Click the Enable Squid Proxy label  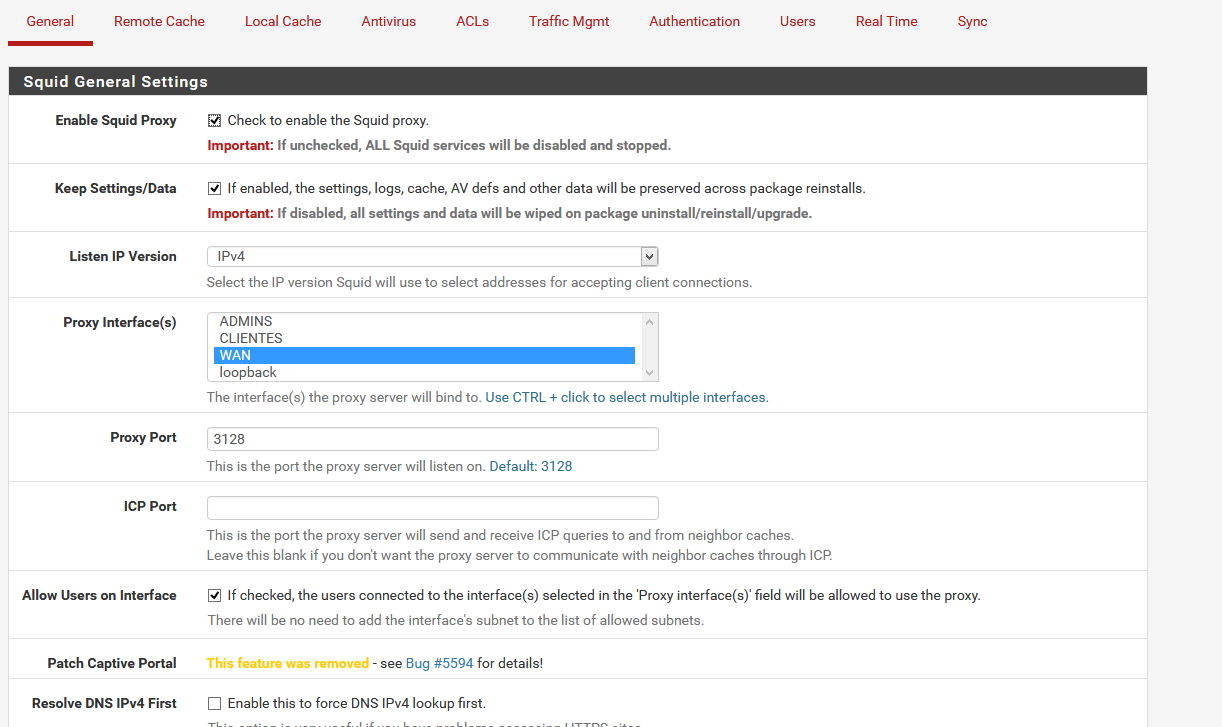(x=116, y=120)
